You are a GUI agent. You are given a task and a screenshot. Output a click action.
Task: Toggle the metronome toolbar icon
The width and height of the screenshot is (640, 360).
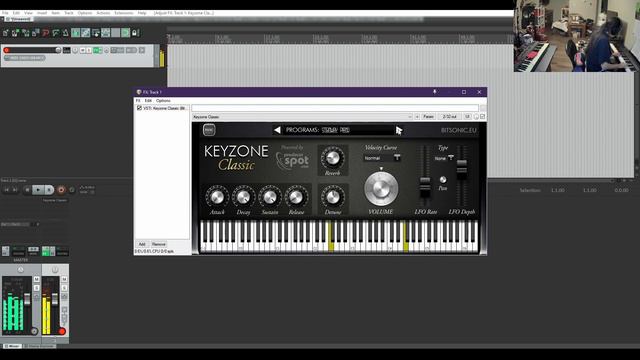tap(65, 33)
